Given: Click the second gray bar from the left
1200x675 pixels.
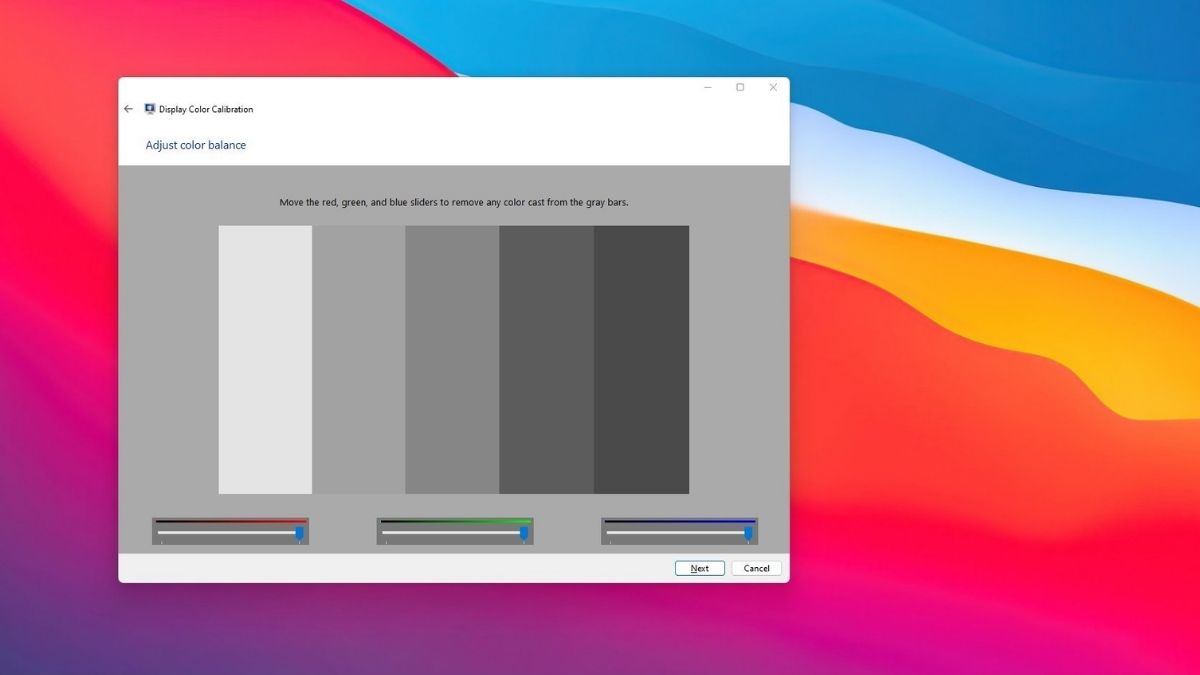Looking at the screenshot, I should 358,360.
